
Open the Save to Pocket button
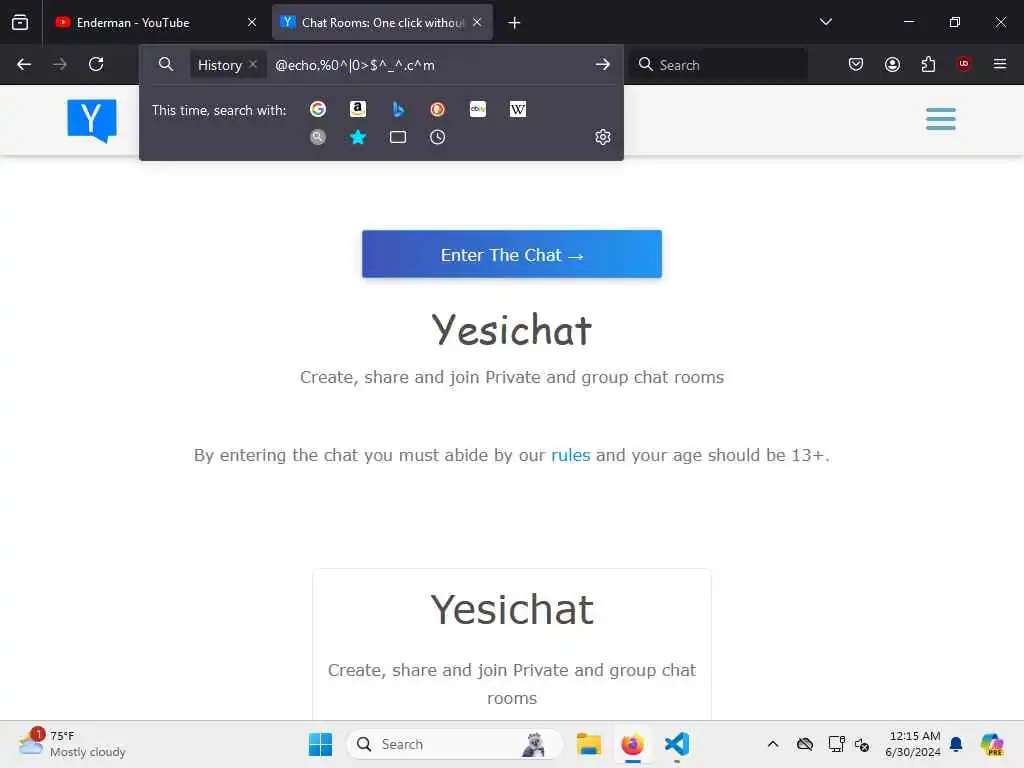(856, 64)
